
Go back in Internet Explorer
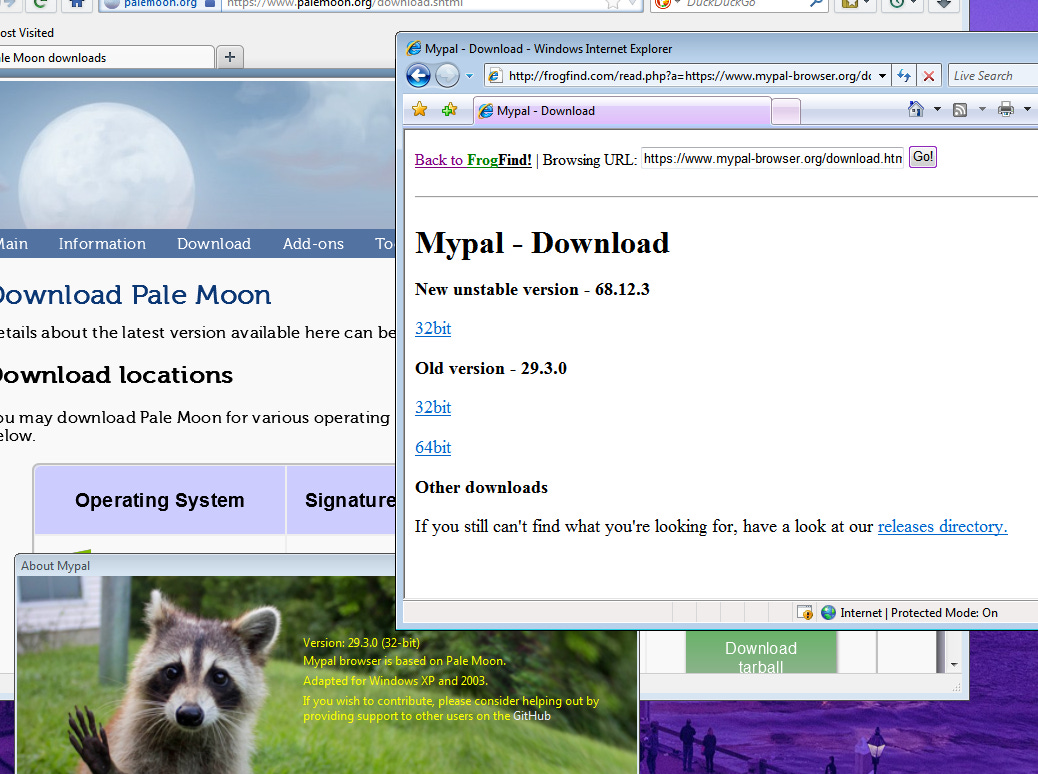tap(418, 75)
